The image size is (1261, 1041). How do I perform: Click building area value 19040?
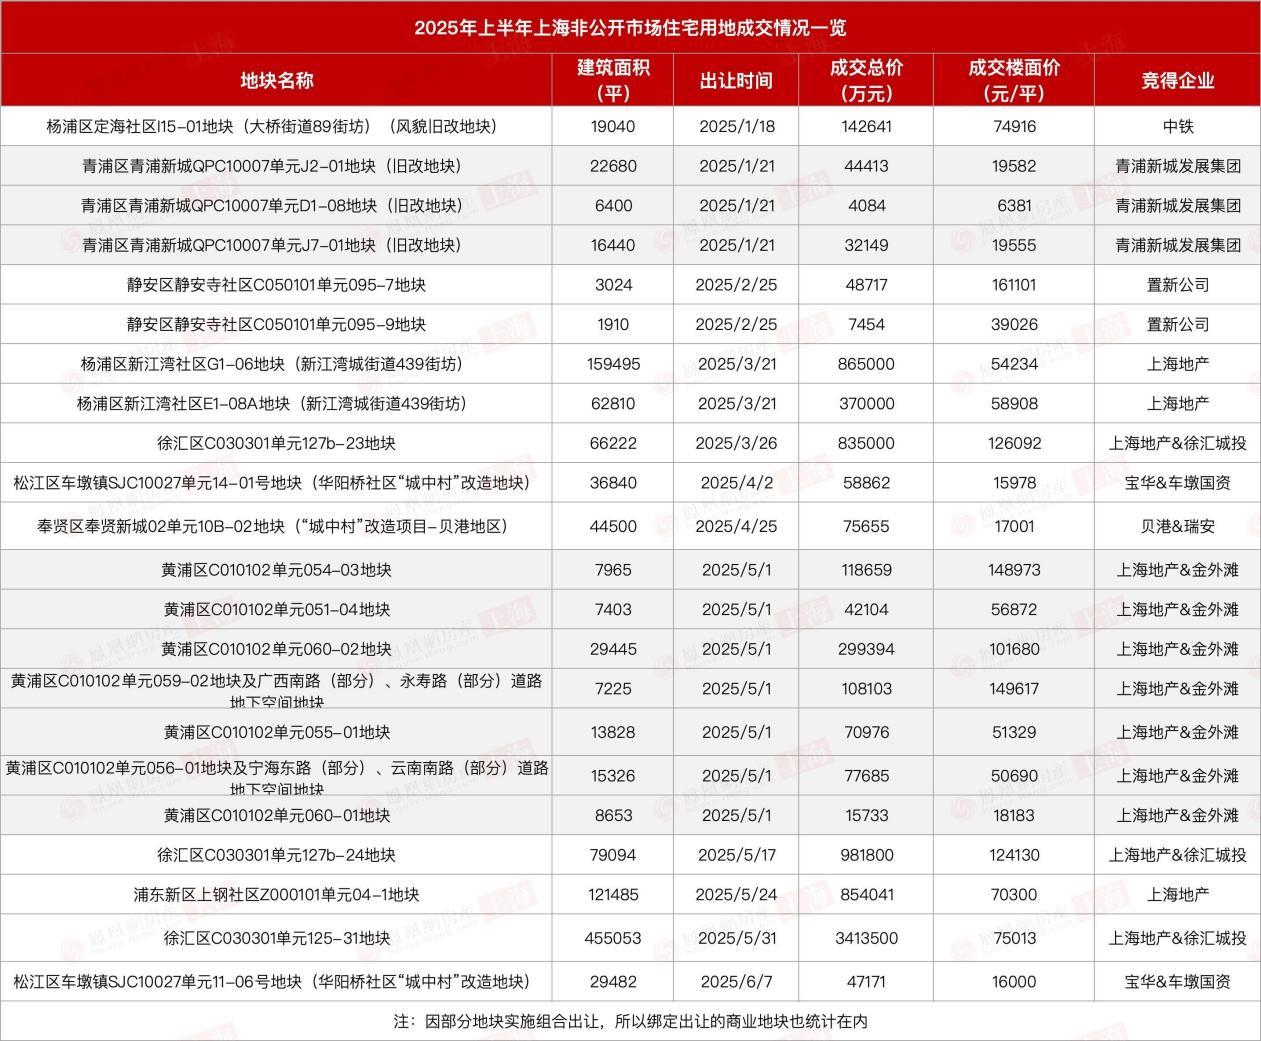613,127
